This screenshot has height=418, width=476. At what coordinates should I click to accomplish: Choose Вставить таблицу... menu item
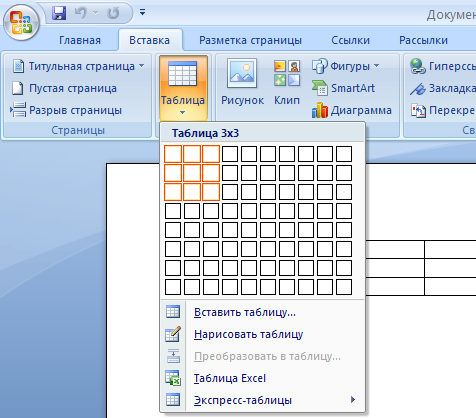click(x=263, y=312)
